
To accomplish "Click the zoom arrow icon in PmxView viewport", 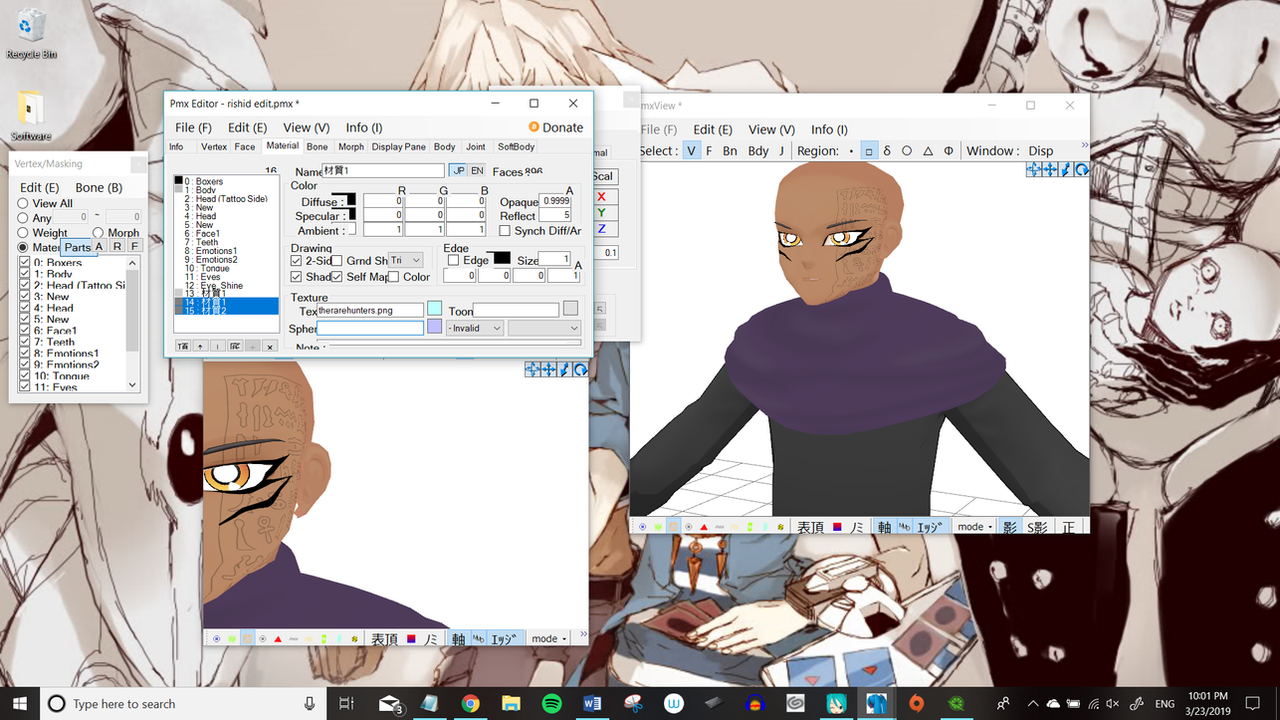I will (1066, 169).
